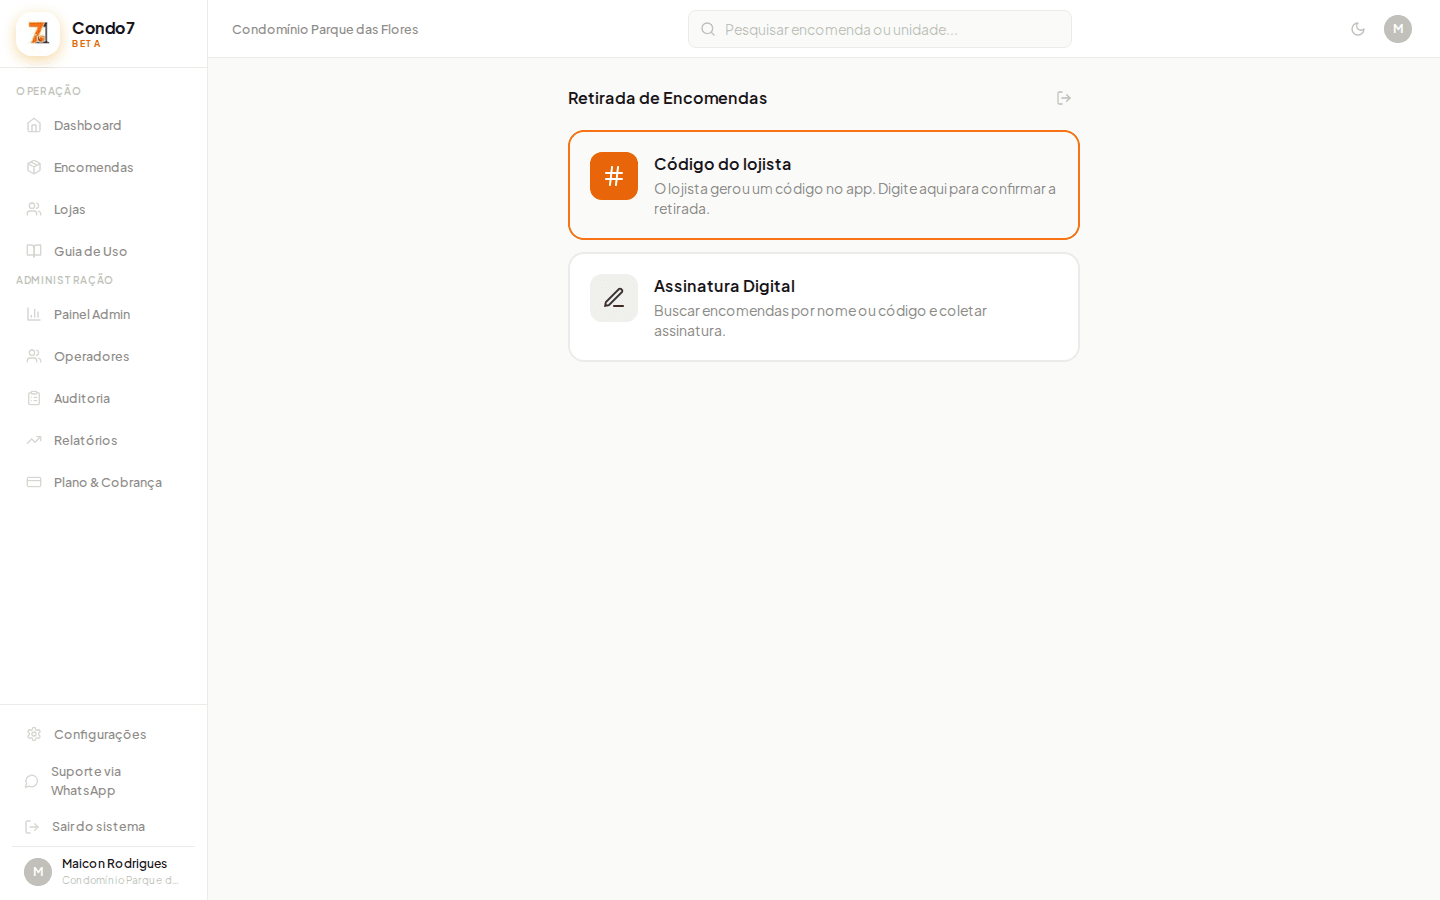Click Suporte via WhatsApp link

85,781
